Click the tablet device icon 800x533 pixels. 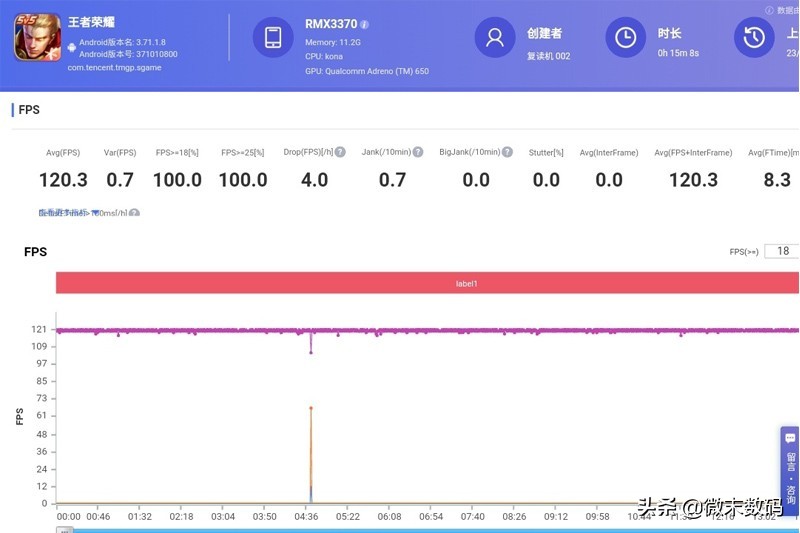point(273,37)
